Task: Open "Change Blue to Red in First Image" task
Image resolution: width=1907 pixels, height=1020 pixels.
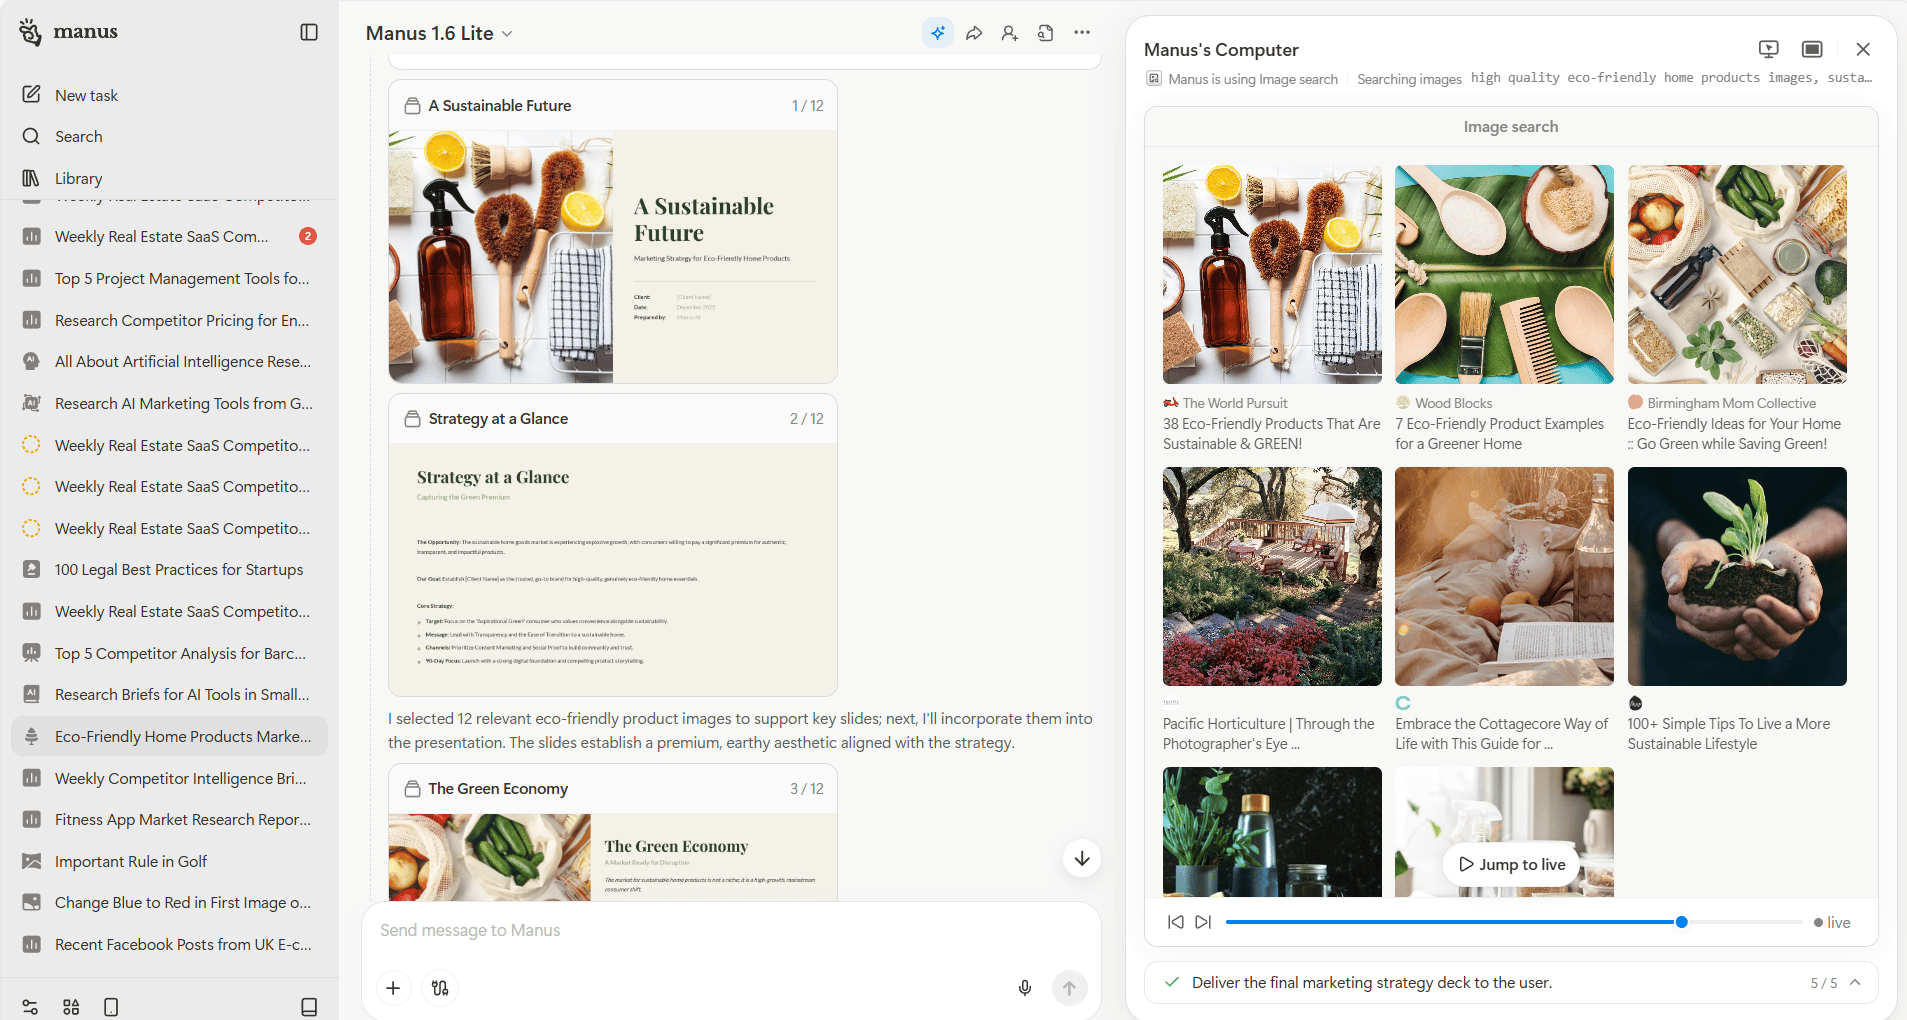Action: 169,903
